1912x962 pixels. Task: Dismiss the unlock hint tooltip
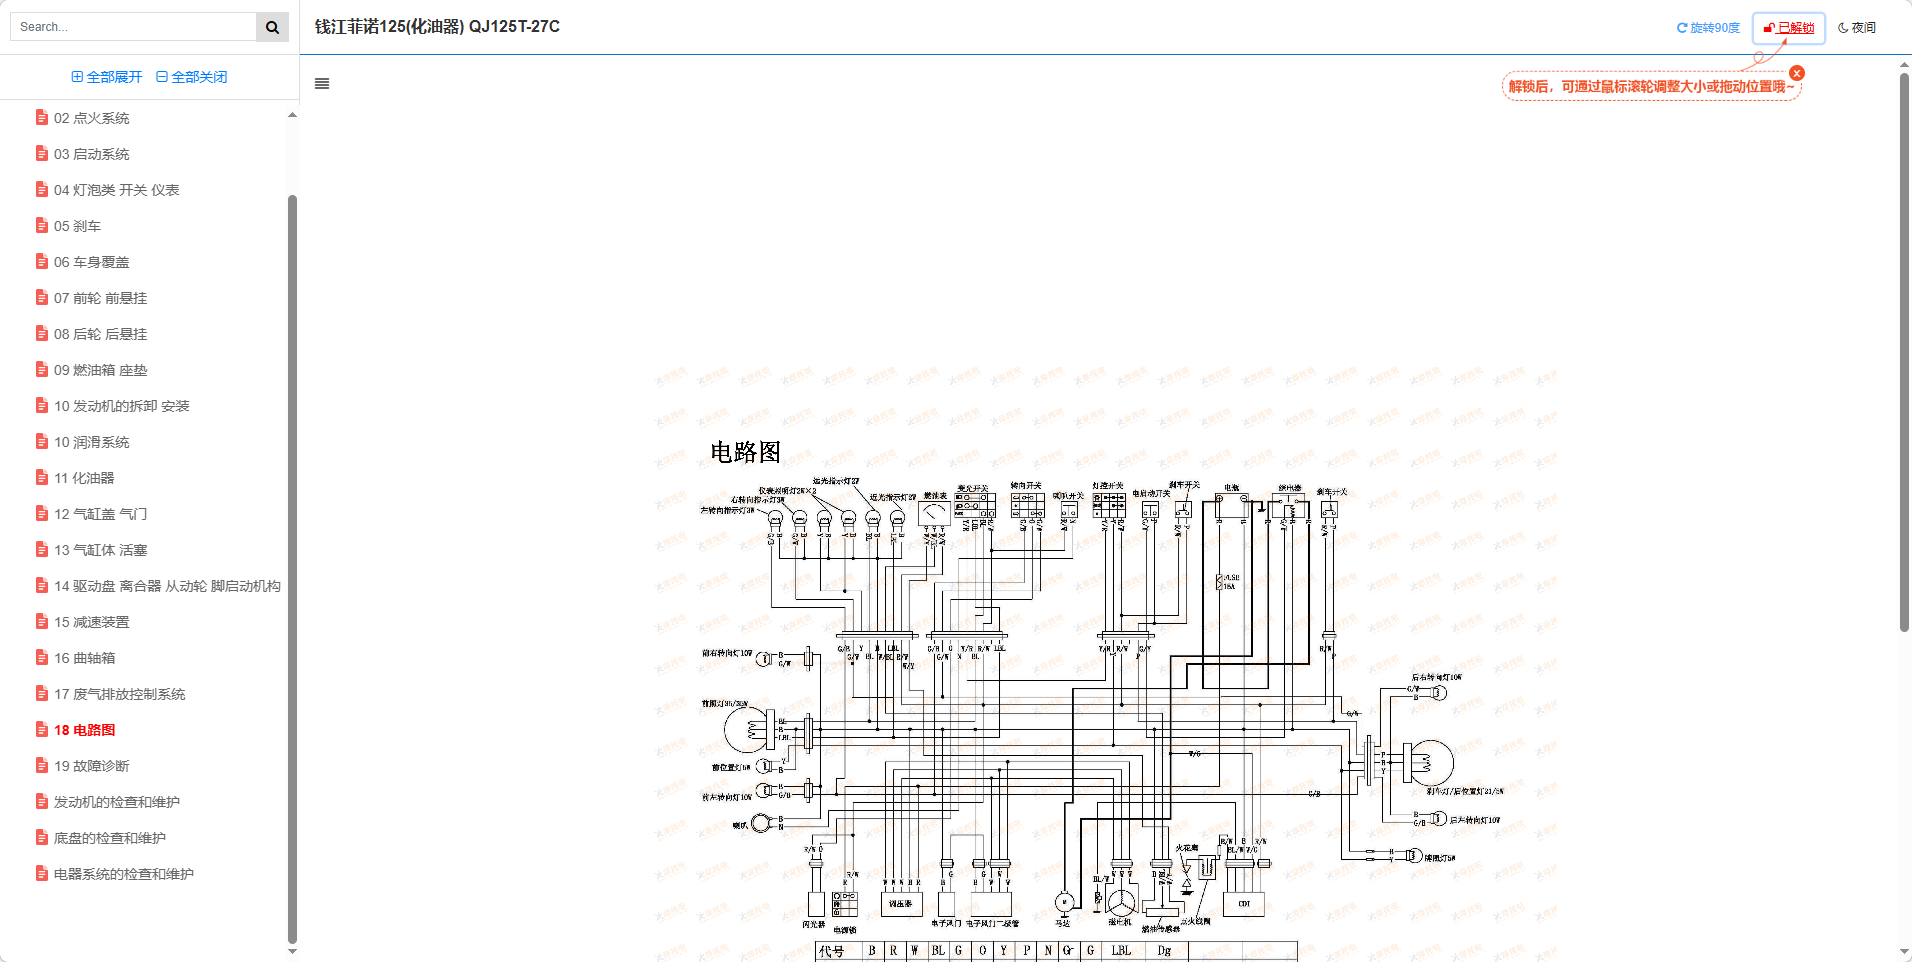1798,72
